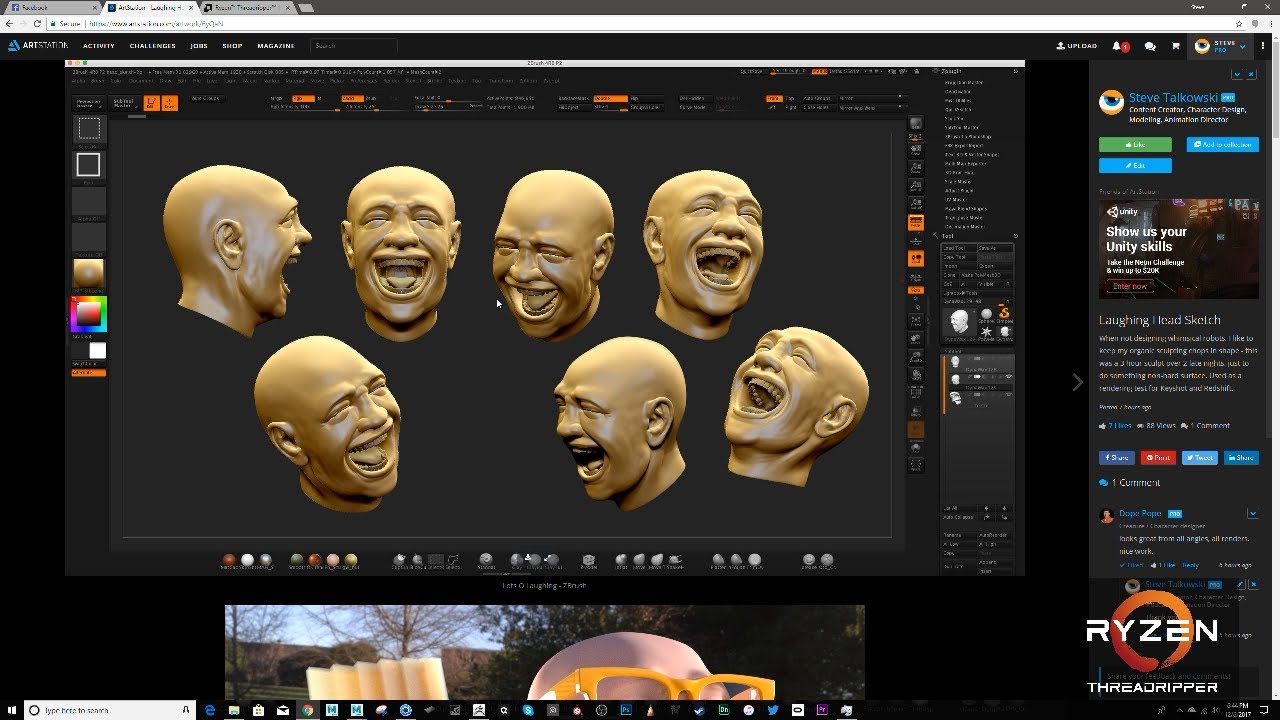Click the taskbar search box
Screen dimensions: 1280x720
coord(110,710)
